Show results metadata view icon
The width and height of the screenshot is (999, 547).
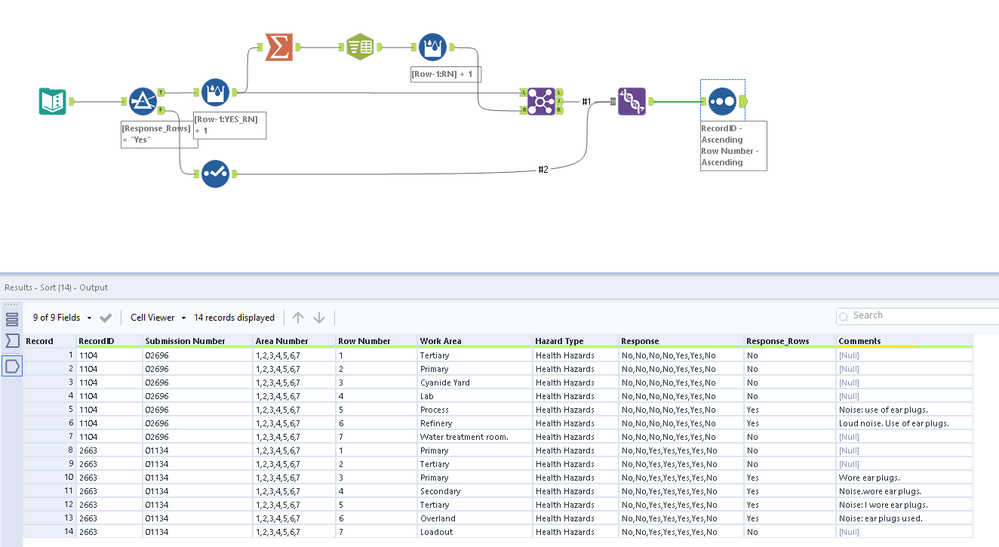tap(12, 341)
